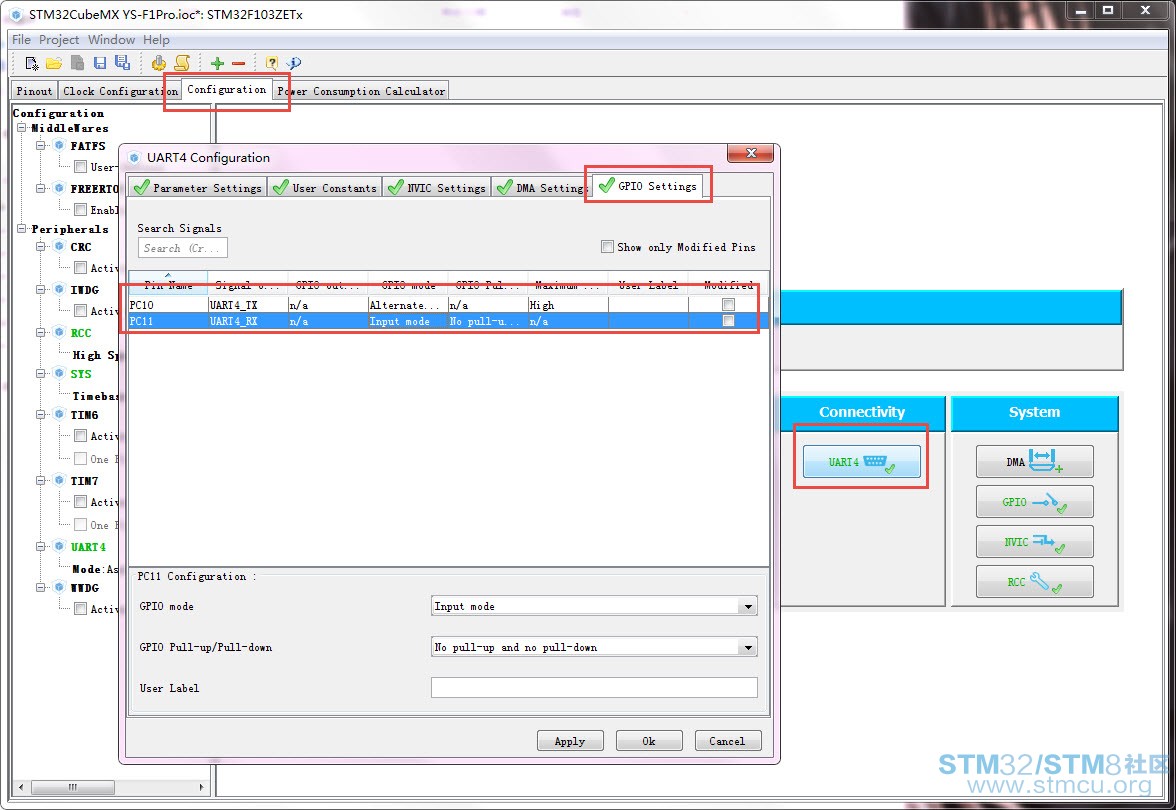Collapse the Peripherals tree node
The image size is (1176, 810).
tap(22, 229)
